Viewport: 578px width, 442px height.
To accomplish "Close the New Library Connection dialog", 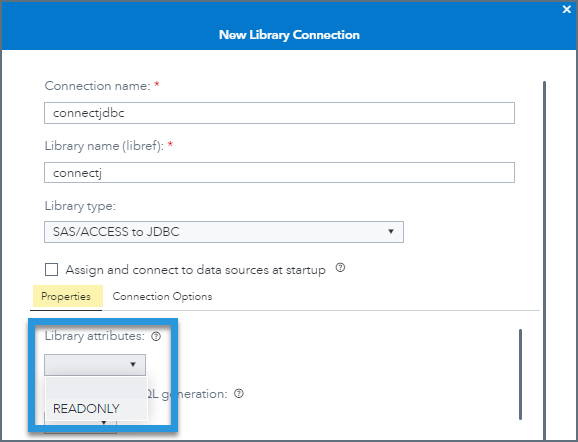I will 567,9.
